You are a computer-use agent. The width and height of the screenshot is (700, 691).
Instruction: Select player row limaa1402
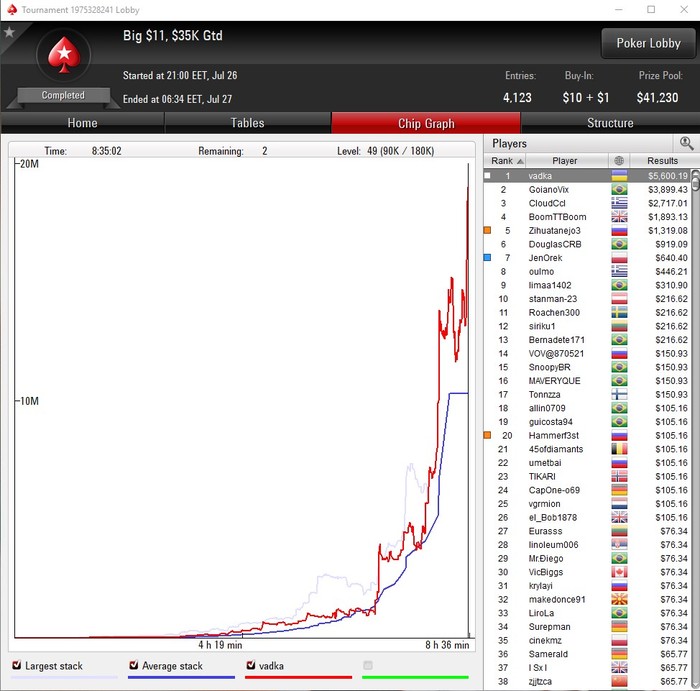click(x=588, y=285)
